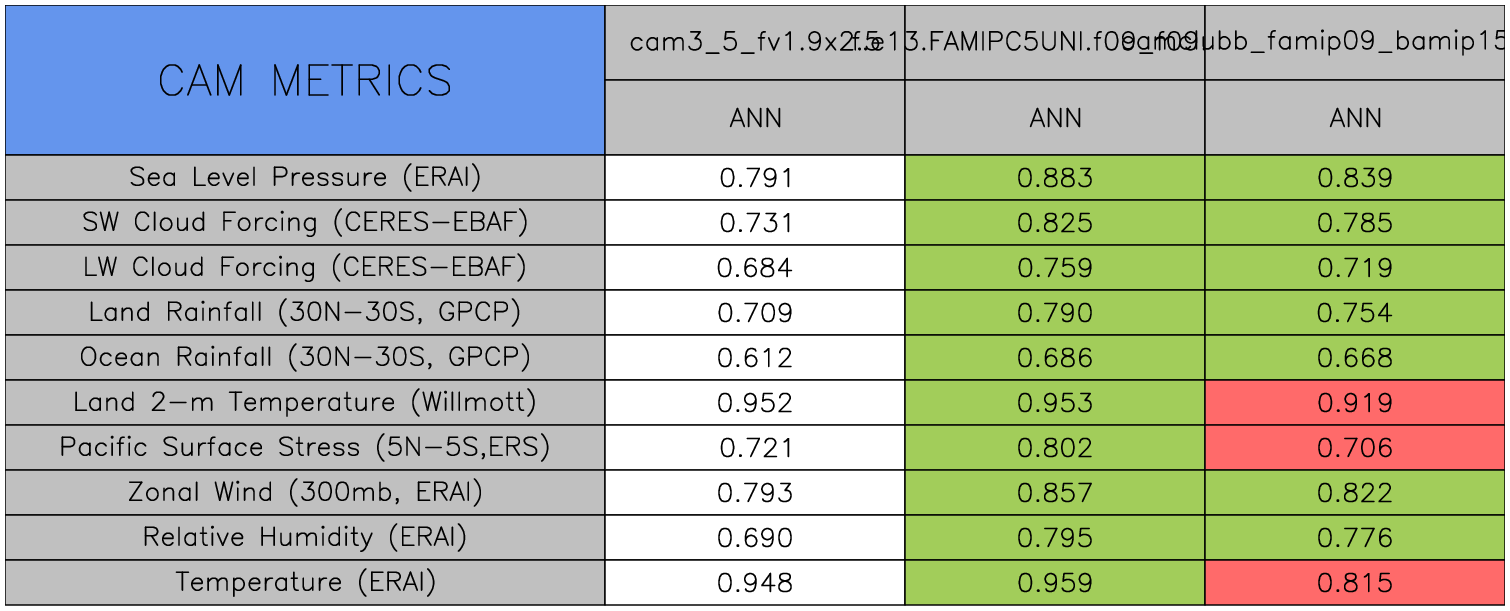The width and height of the screenshot is (1510, 611).
Task: Select the green cell showing 0.883
Action: coord(1055,178)
